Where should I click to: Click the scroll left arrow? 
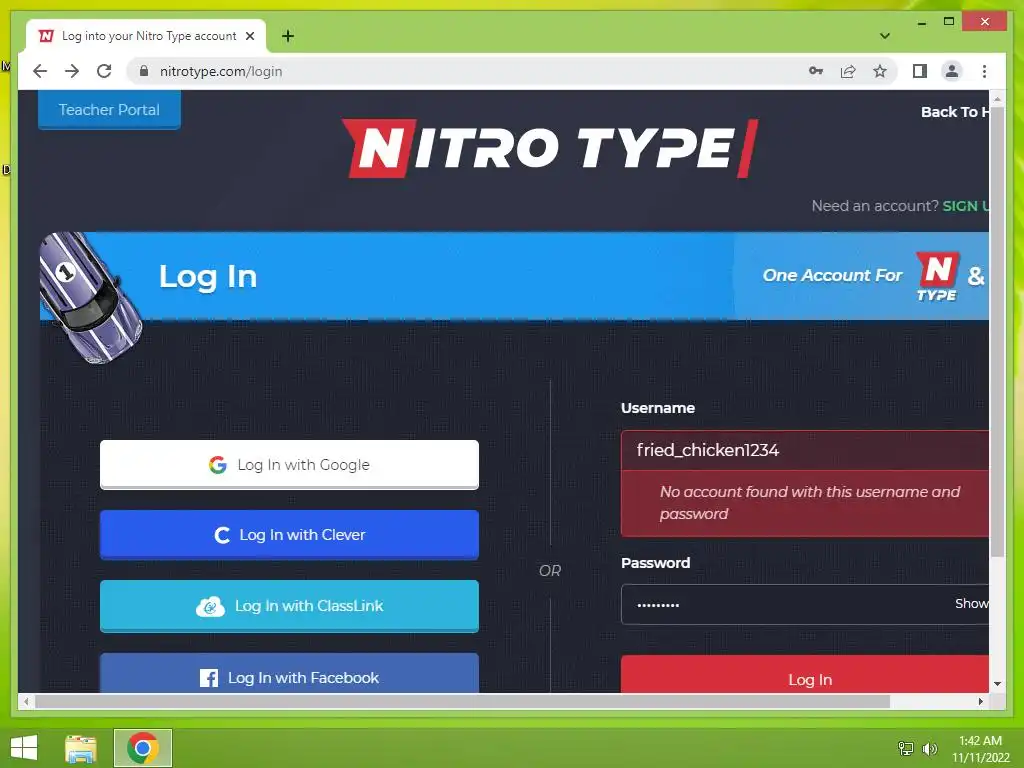point(26,701)
